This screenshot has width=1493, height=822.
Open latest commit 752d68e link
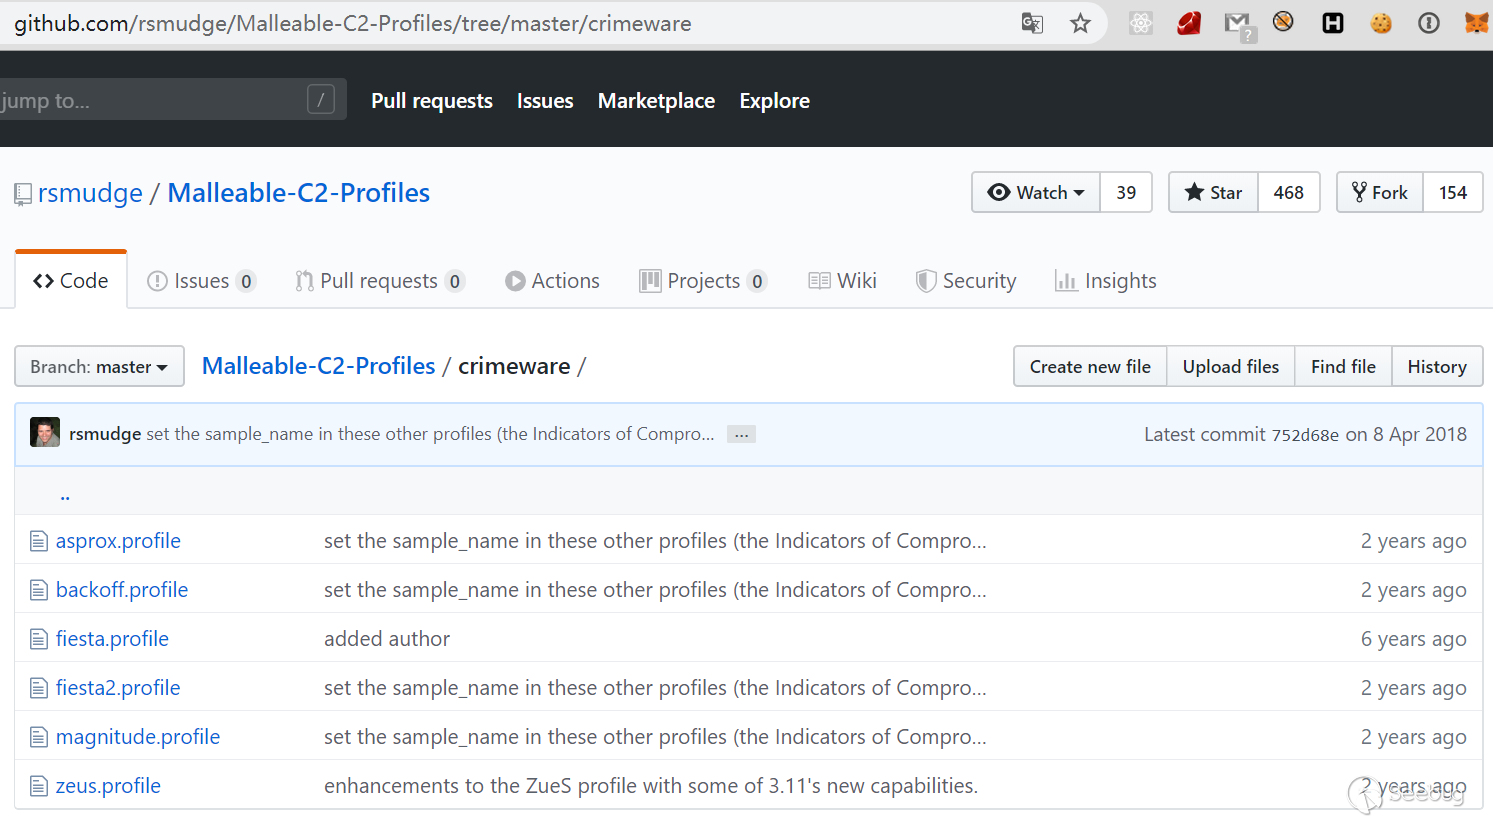(1305, 435)
